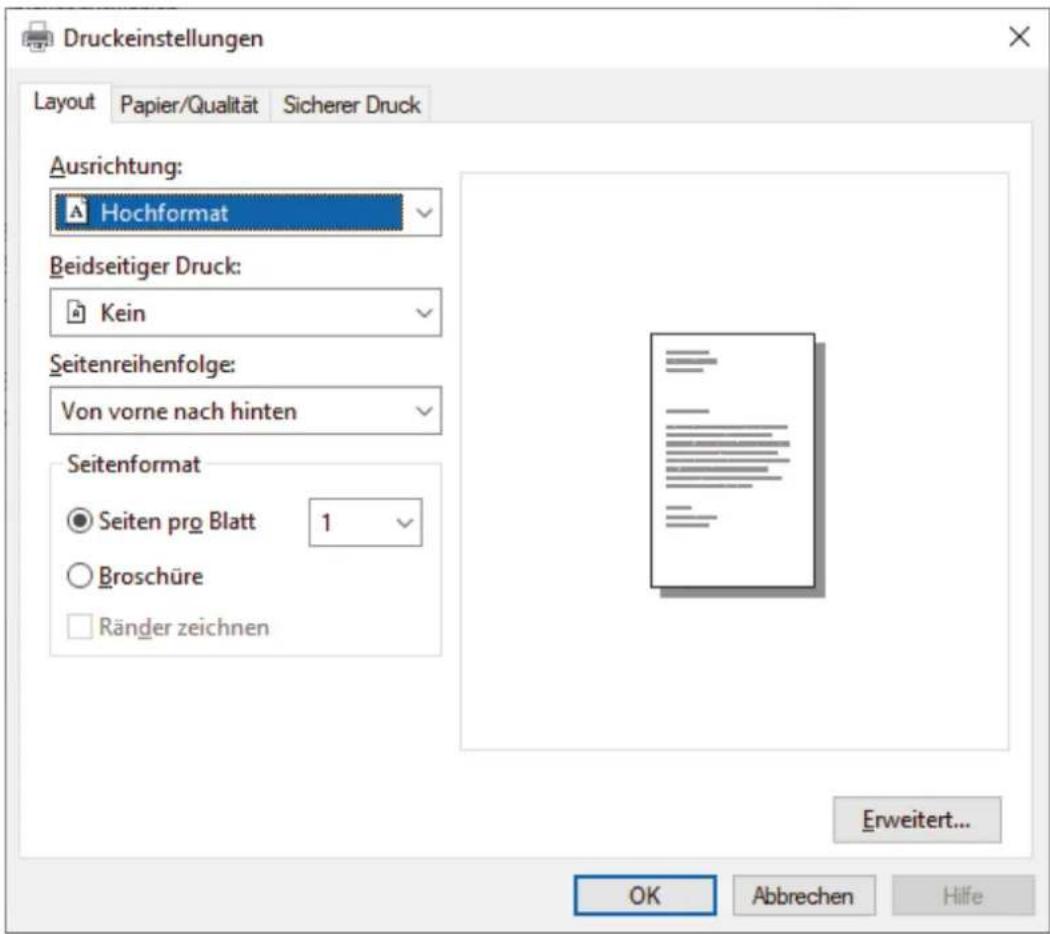Select the Broschüre radio button
1050x934 pixels.
point(80,576)
